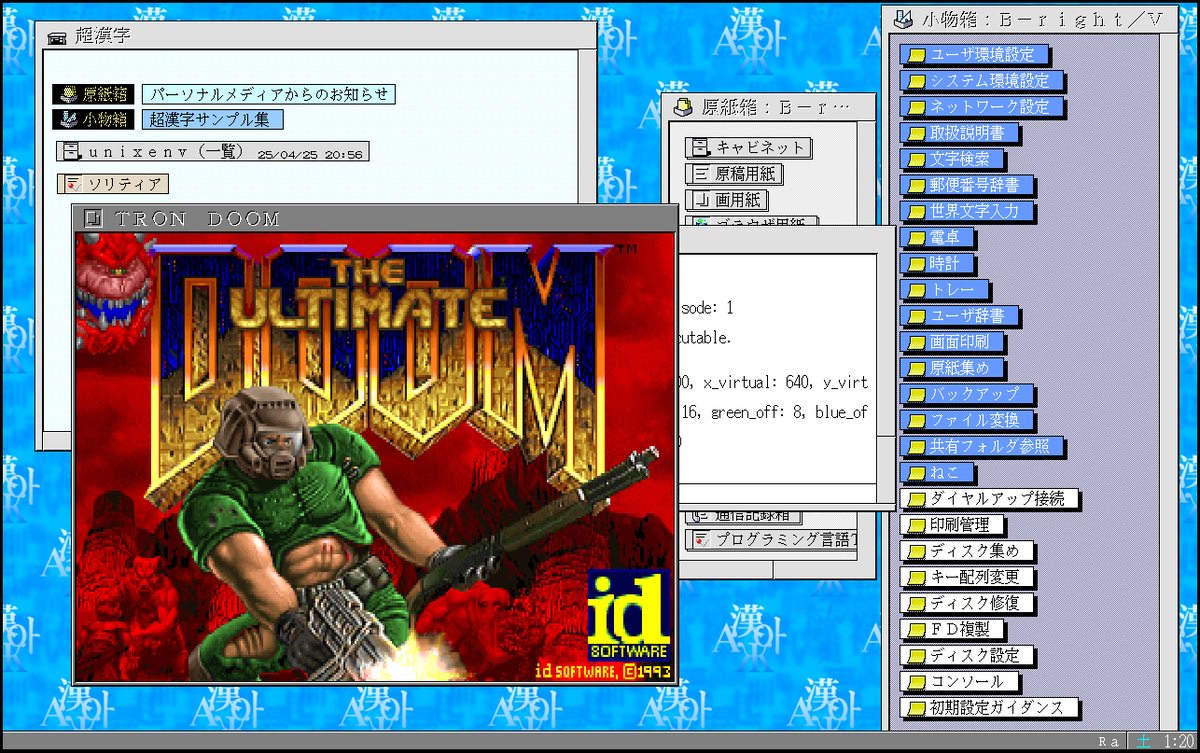Viewport: 1200px width, 753px height.
Task: Click the 原紙箱 window vertical scrollbar
Action: click(867, 175)
